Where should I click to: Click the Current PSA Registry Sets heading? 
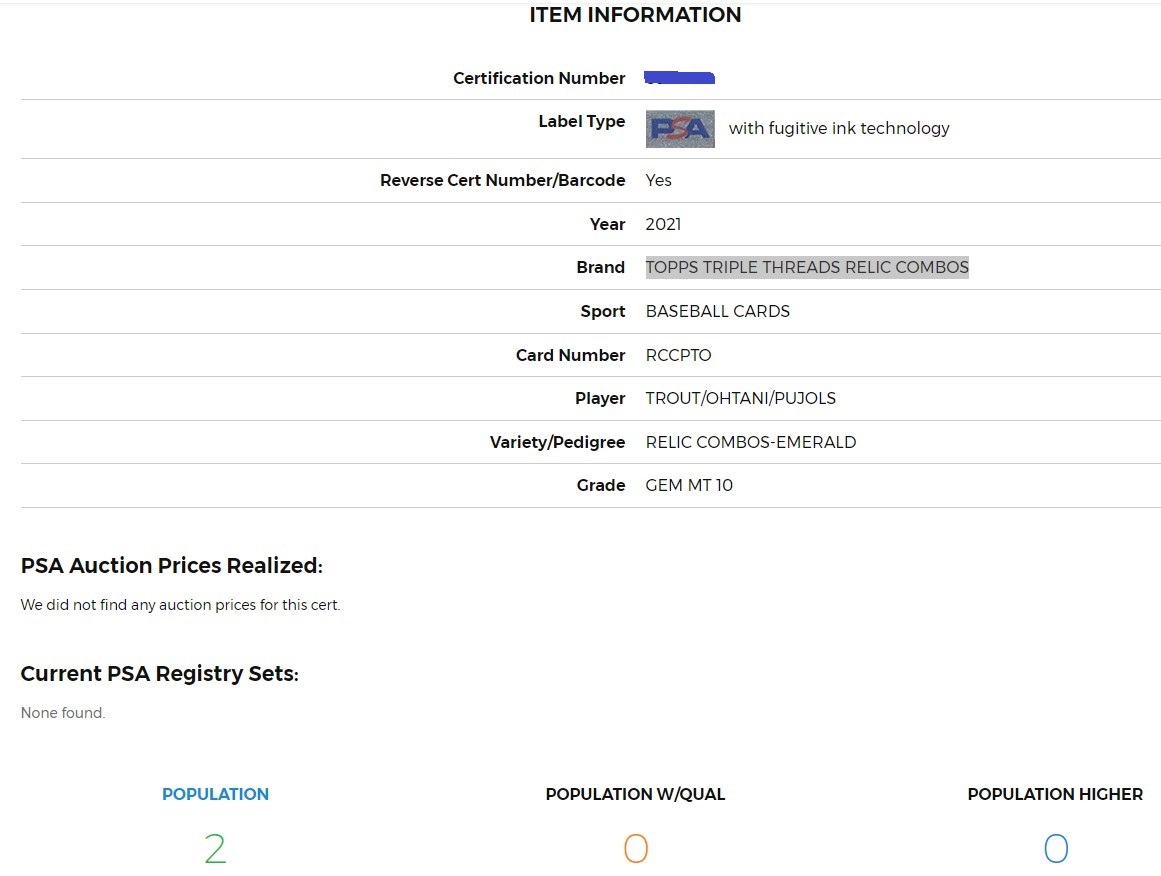click(x=159, y=674)
